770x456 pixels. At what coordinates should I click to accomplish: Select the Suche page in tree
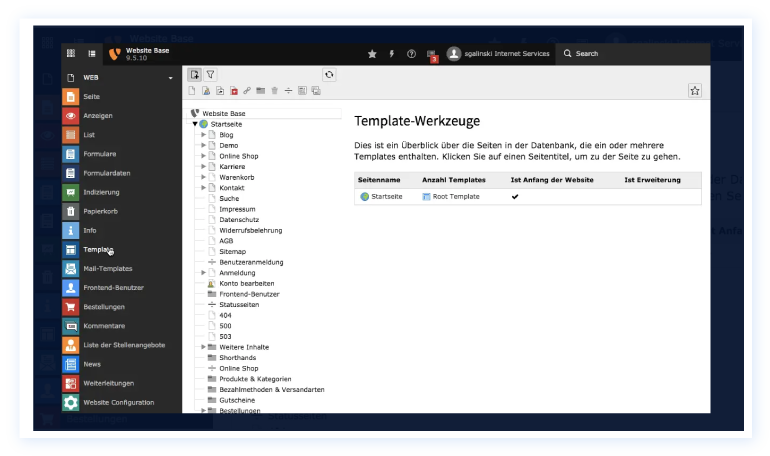[x=229, y=198]
